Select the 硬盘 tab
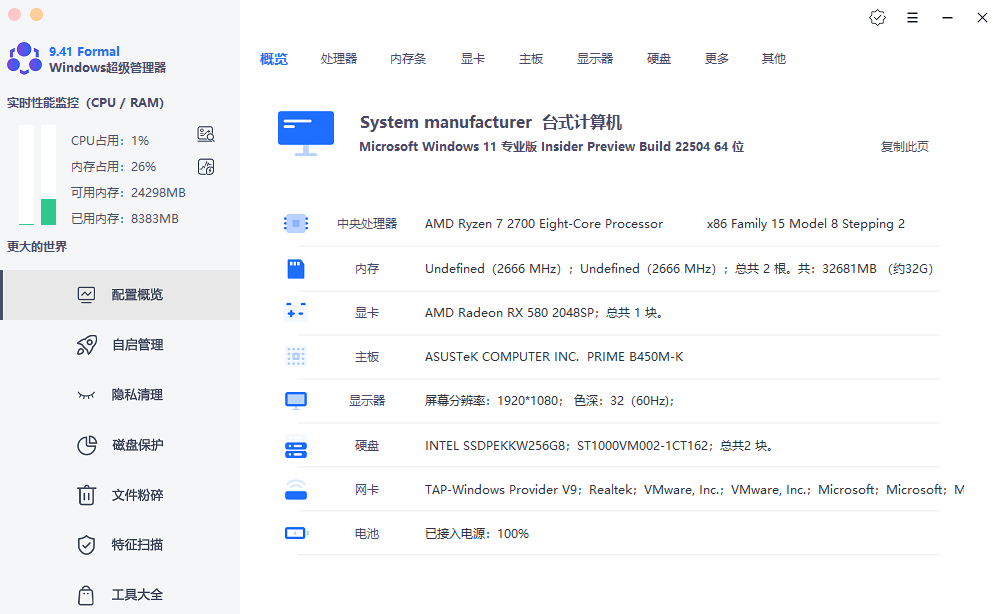Image resolution: width=999 pixels, height=614 pixels. click(659, 59)
